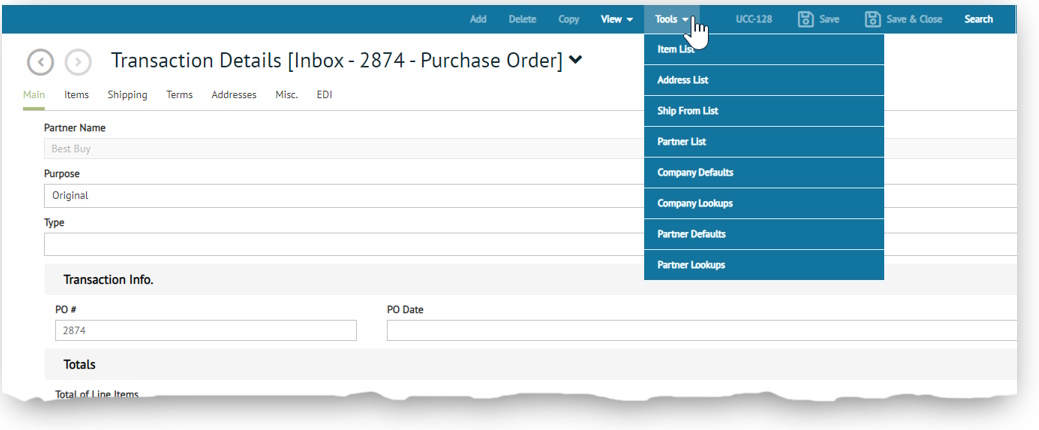The image size is (1039, 430).
Task: Open the View dropdown menu
Action: (616, 19)
